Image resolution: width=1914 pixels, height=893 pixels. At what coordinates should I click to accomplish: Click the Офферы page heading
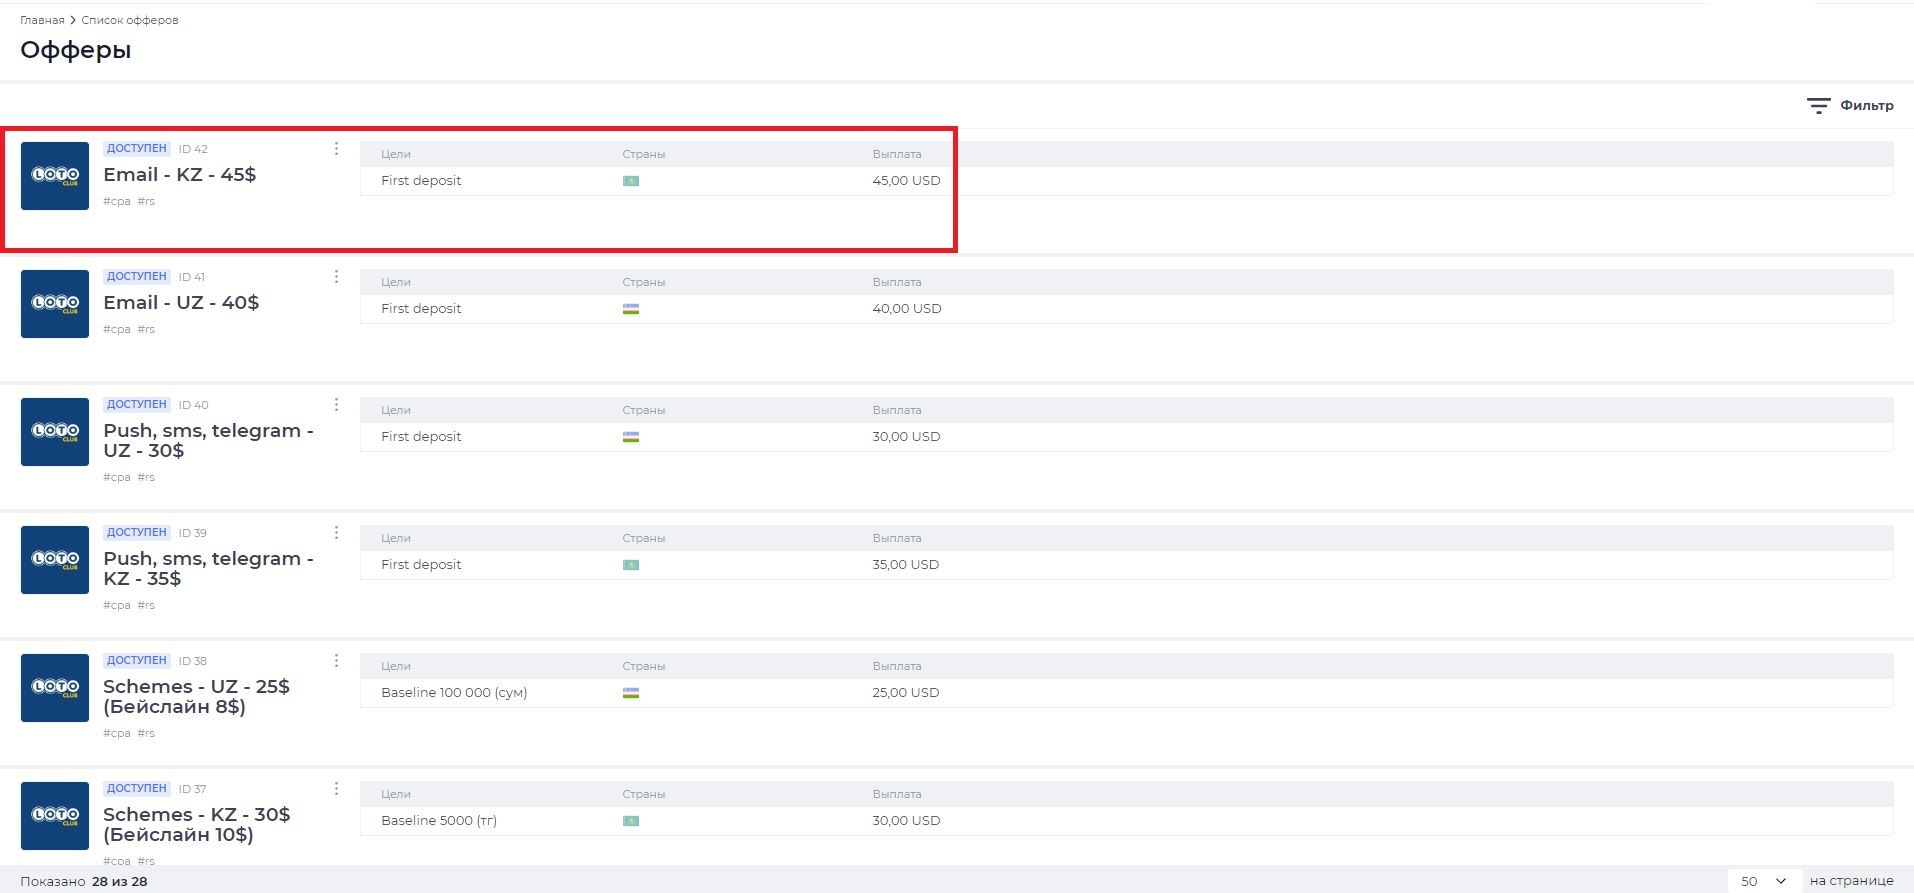76,50
